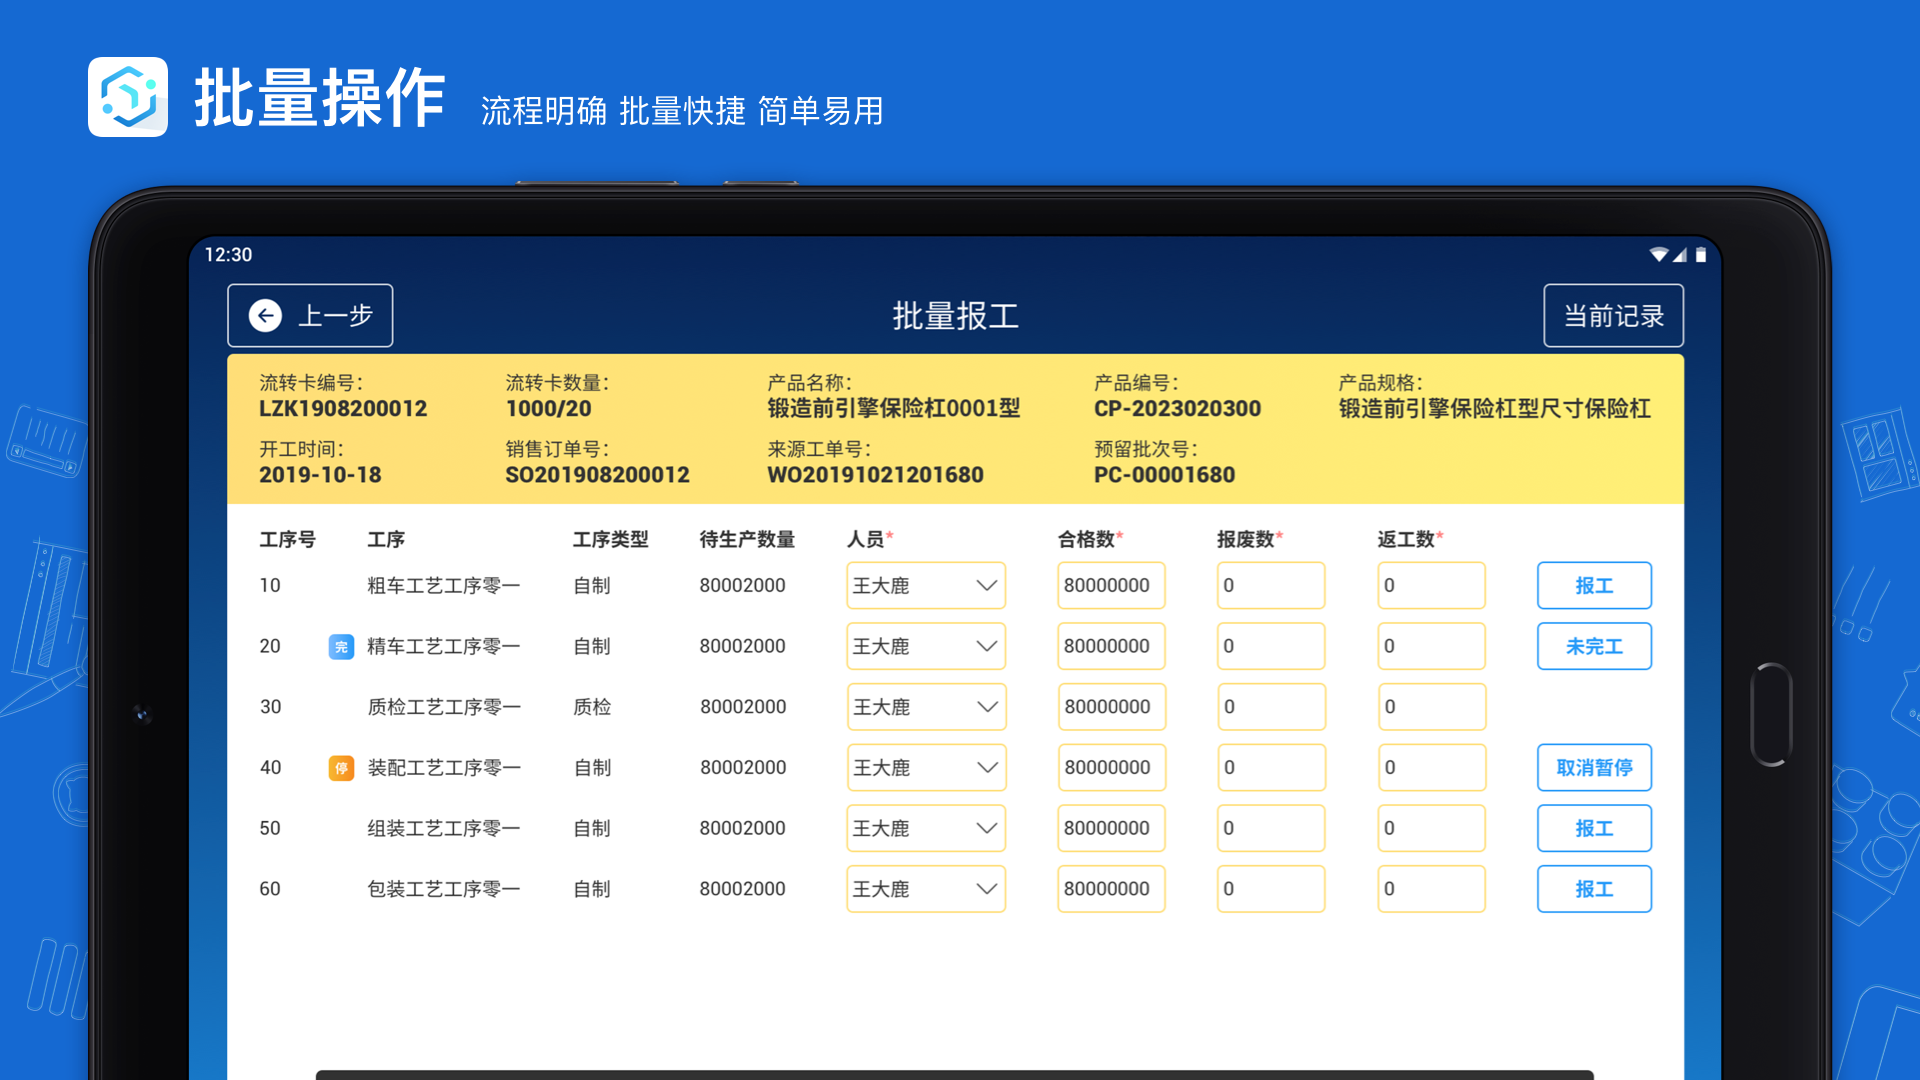This screenshot has height=1080, width=1920.
Task: Click 取消暂停 for 装配工艺工序零一
Action: click(1594, 768)
